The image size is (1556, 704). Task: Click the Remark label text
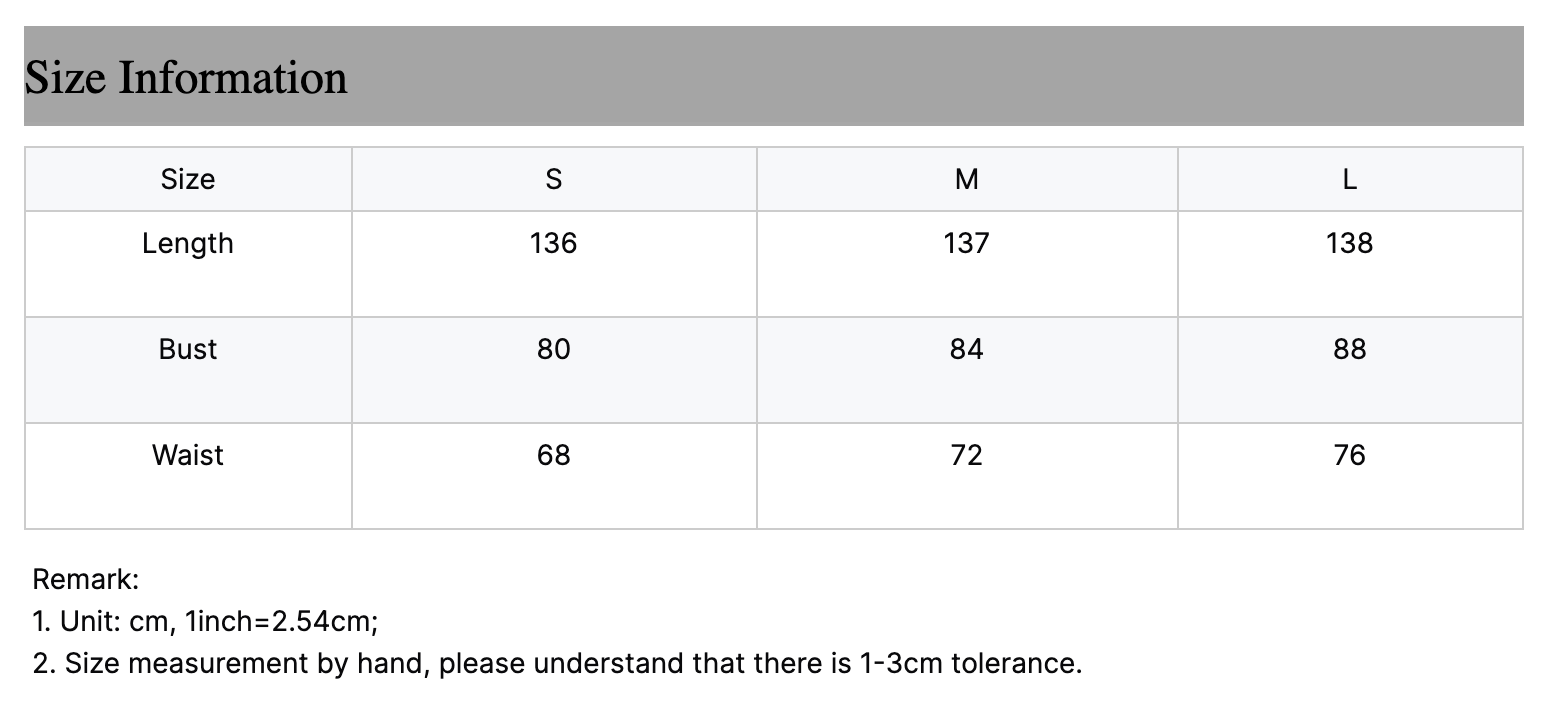pos(86,579)
